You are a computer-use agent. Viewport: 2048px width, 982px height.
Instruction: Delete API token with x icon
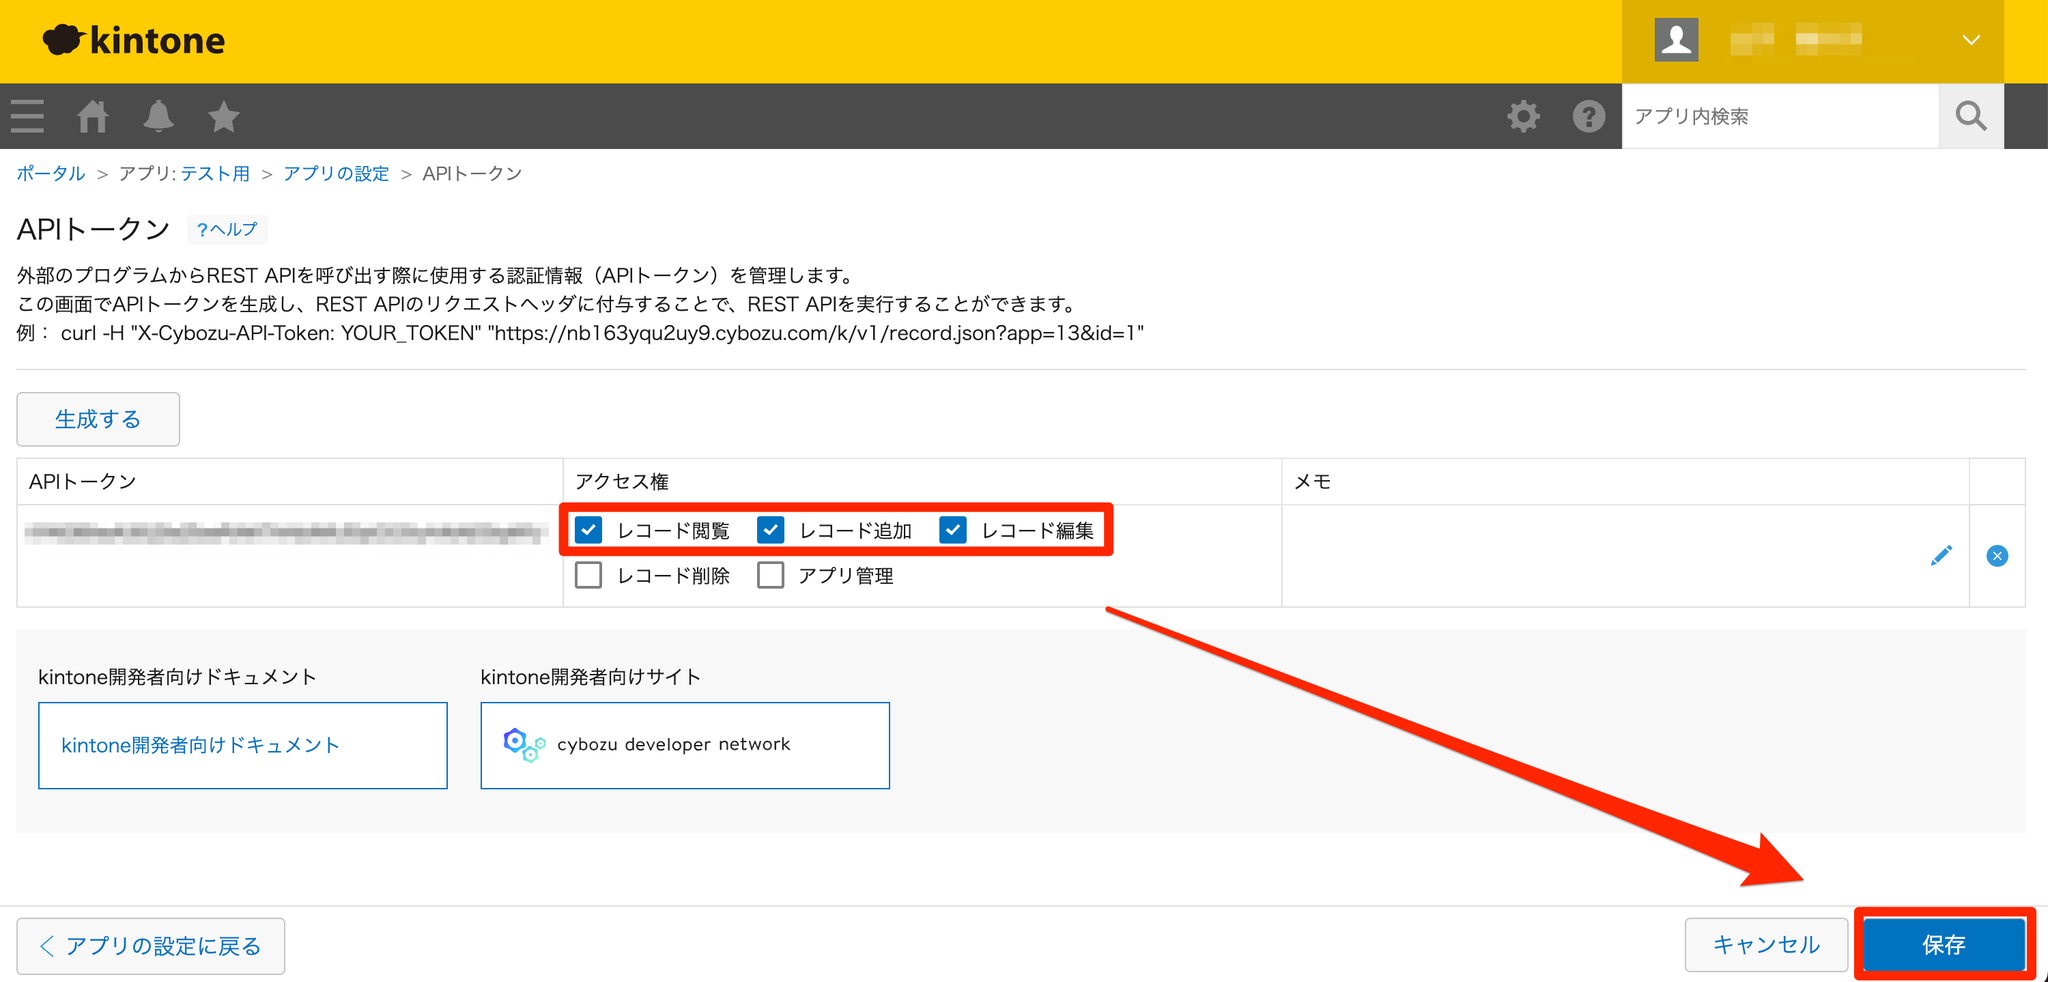click(1997, 556)
